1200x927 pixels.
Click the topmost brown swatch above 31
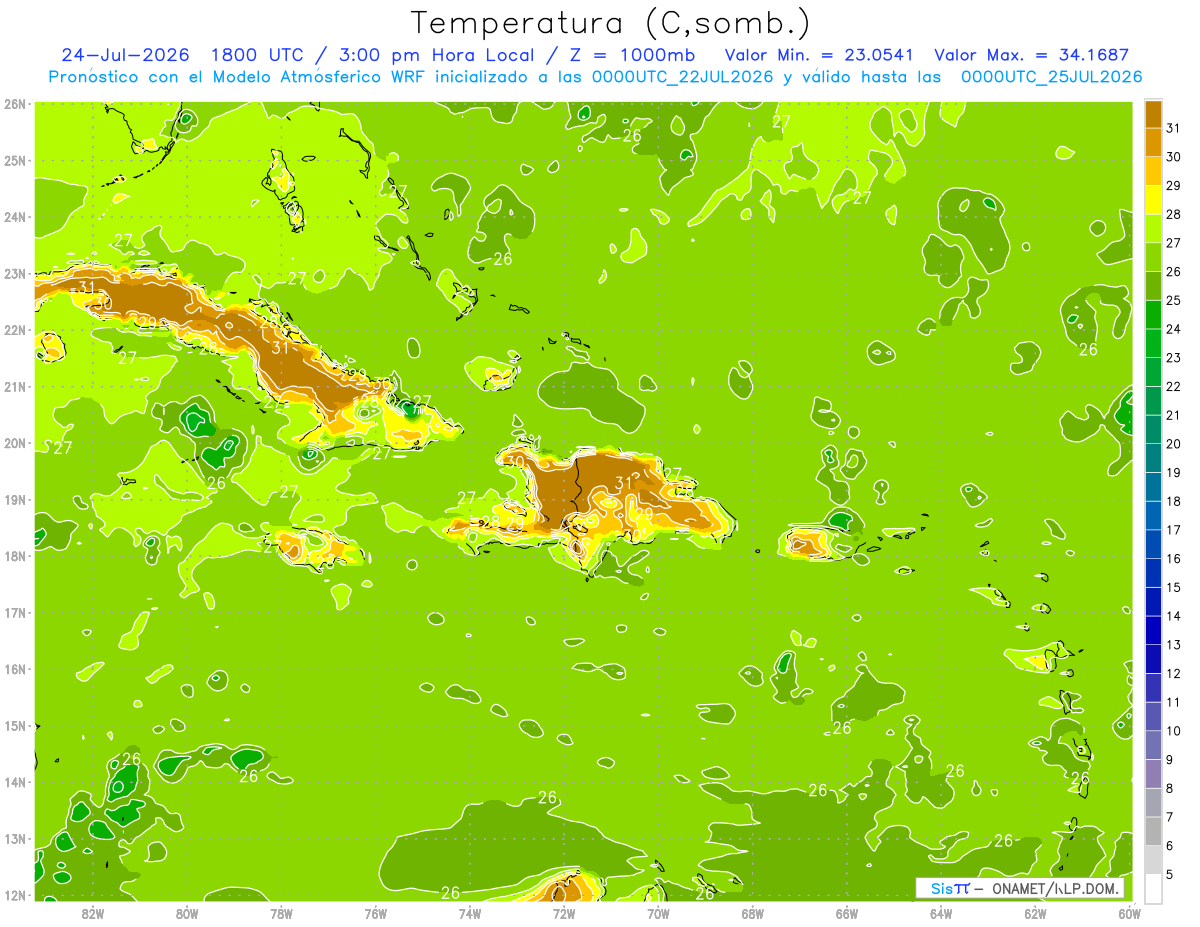click(1153, 114)
